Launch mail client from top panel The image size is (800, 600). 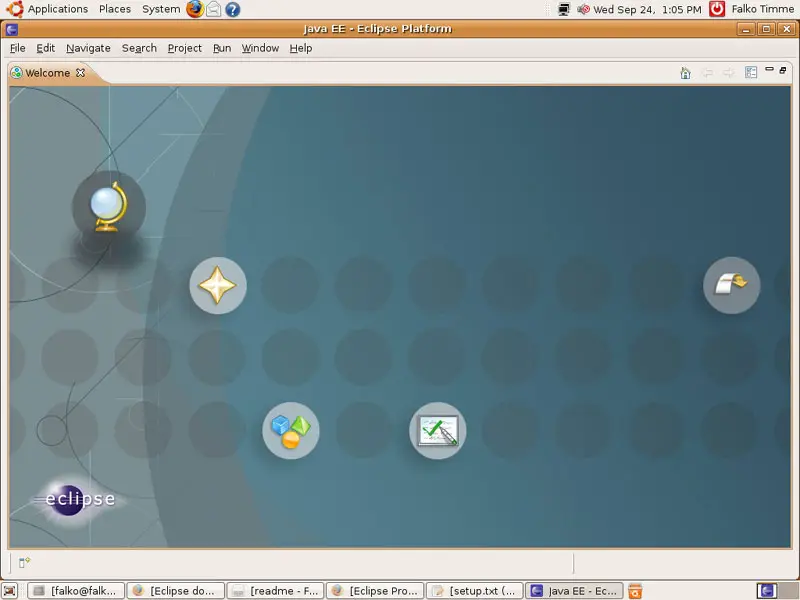pyautogui.click(x=213, y=9)
